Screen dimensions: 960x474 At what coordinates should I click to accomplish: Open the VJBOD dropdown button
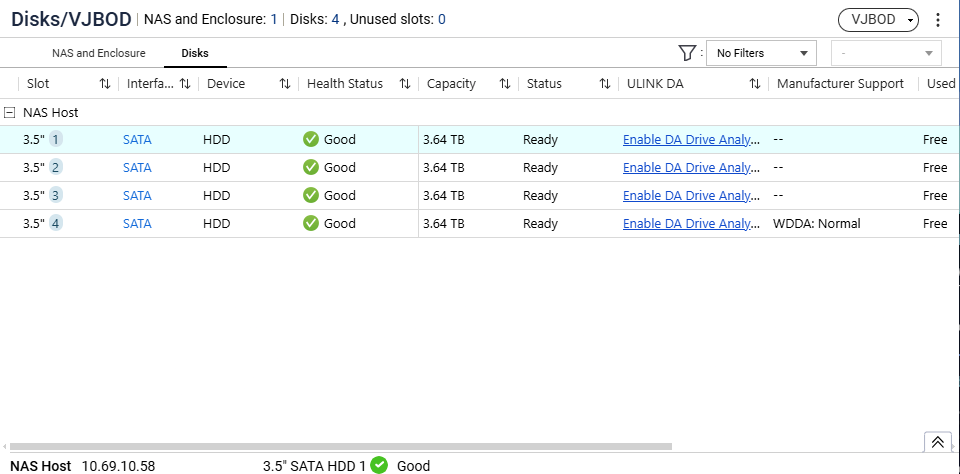pos(877,20)
